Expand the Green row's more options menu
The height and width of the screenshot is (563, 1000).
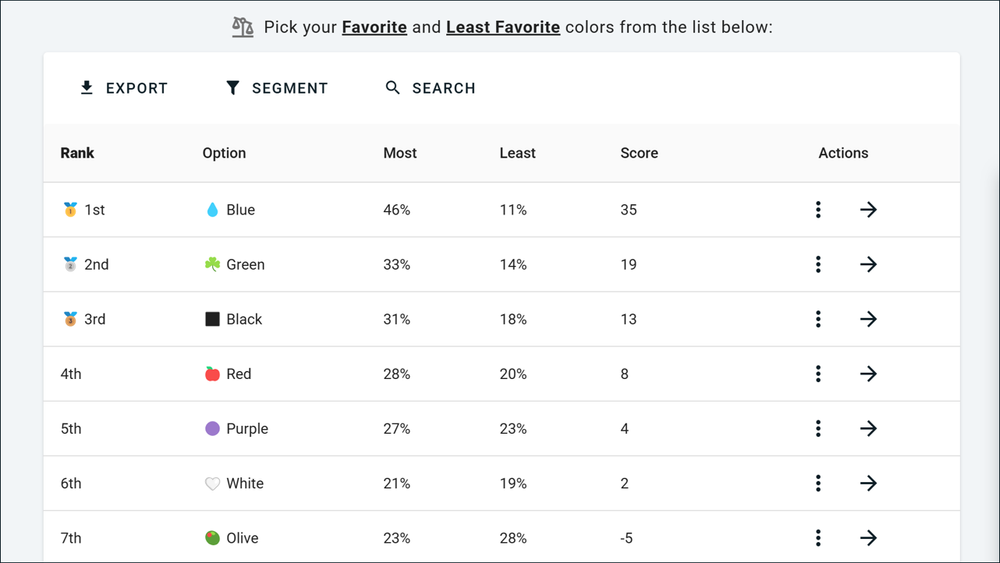[x=818, y=265]
